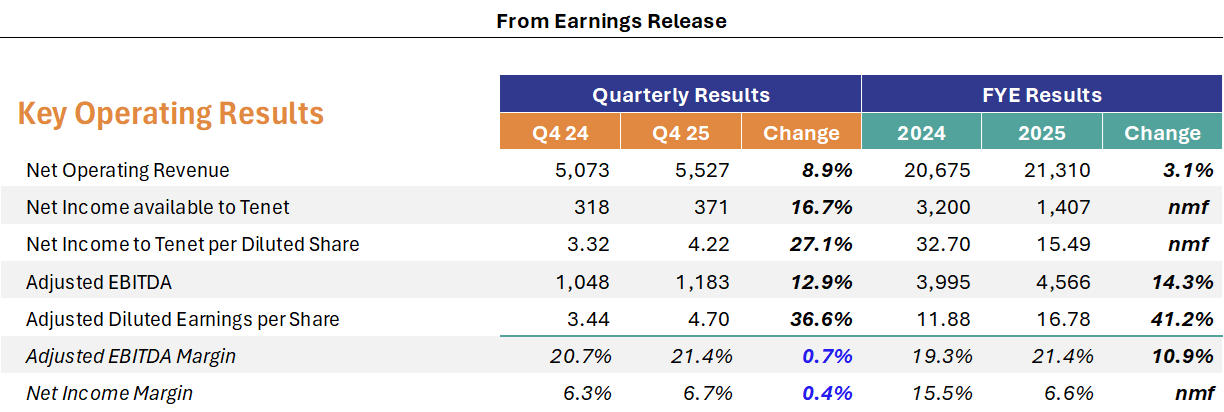
Task: Click the 'Adjusted EBITDA Margin' row label
Action: tap(131, 356)
